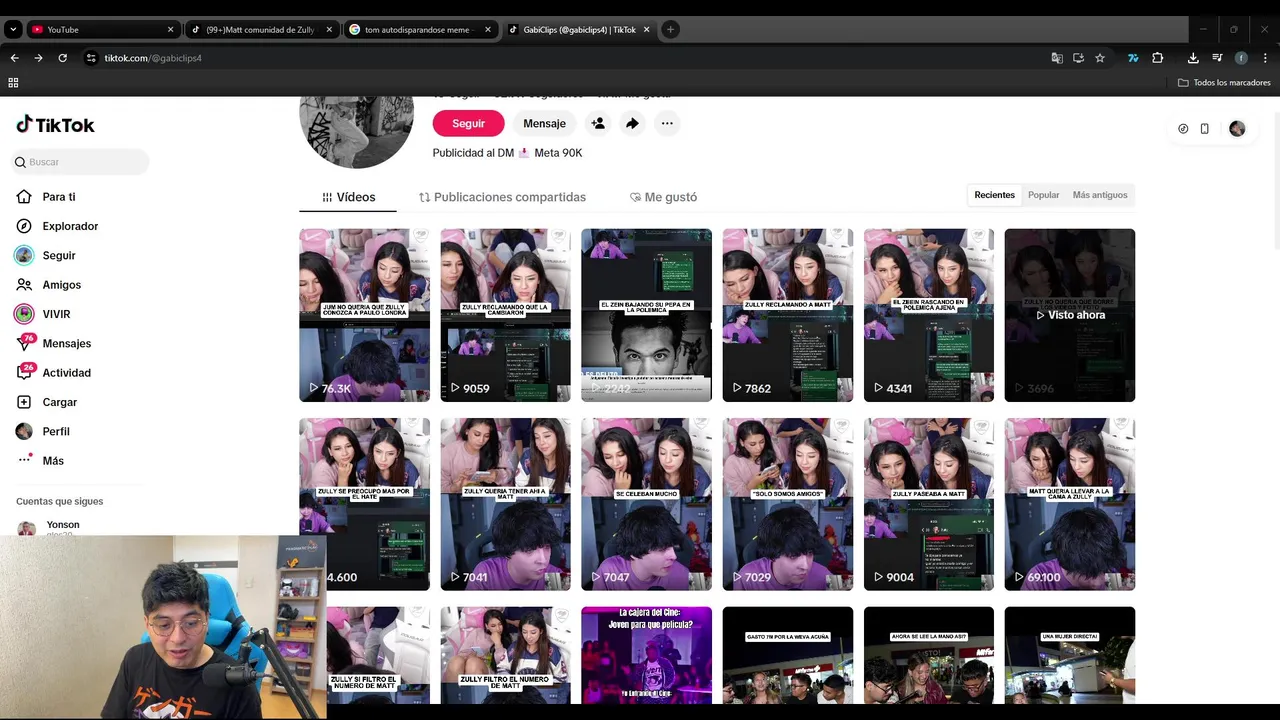Click the share arrow icon on the profile

(x=632, y=123)
